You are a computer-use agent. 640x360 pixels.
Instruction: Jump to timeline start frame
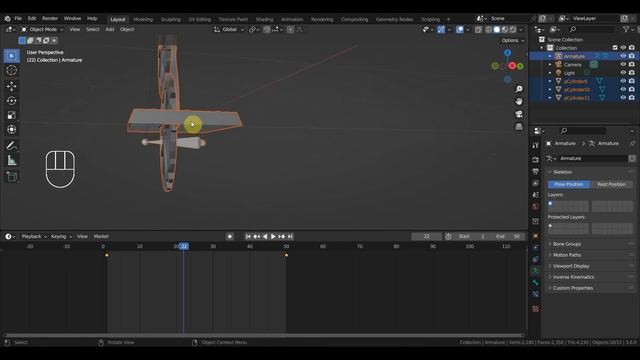(248, 236)
